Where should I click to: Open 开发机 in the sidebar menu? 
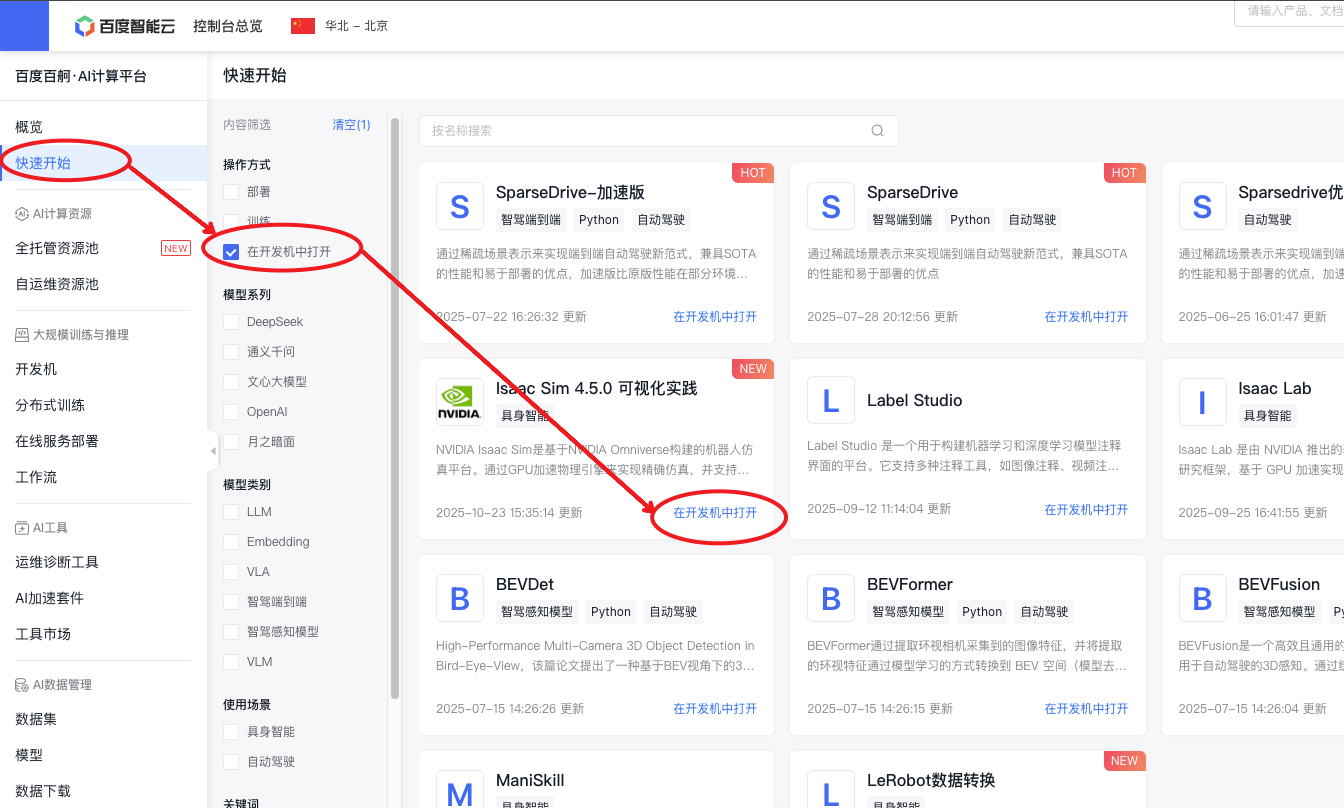point(36,369)
